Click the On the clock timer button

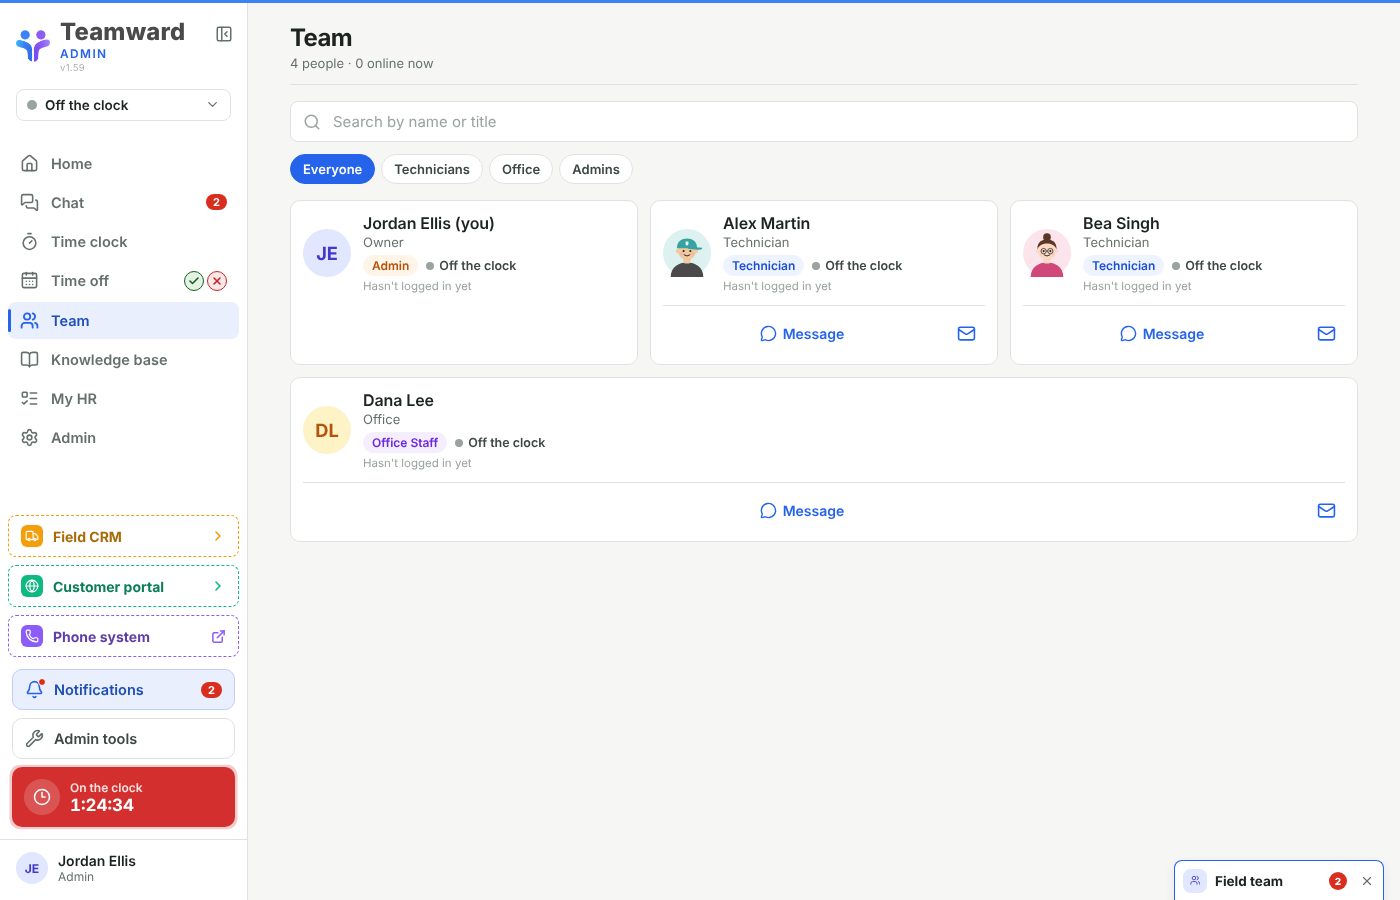[123, 797]
